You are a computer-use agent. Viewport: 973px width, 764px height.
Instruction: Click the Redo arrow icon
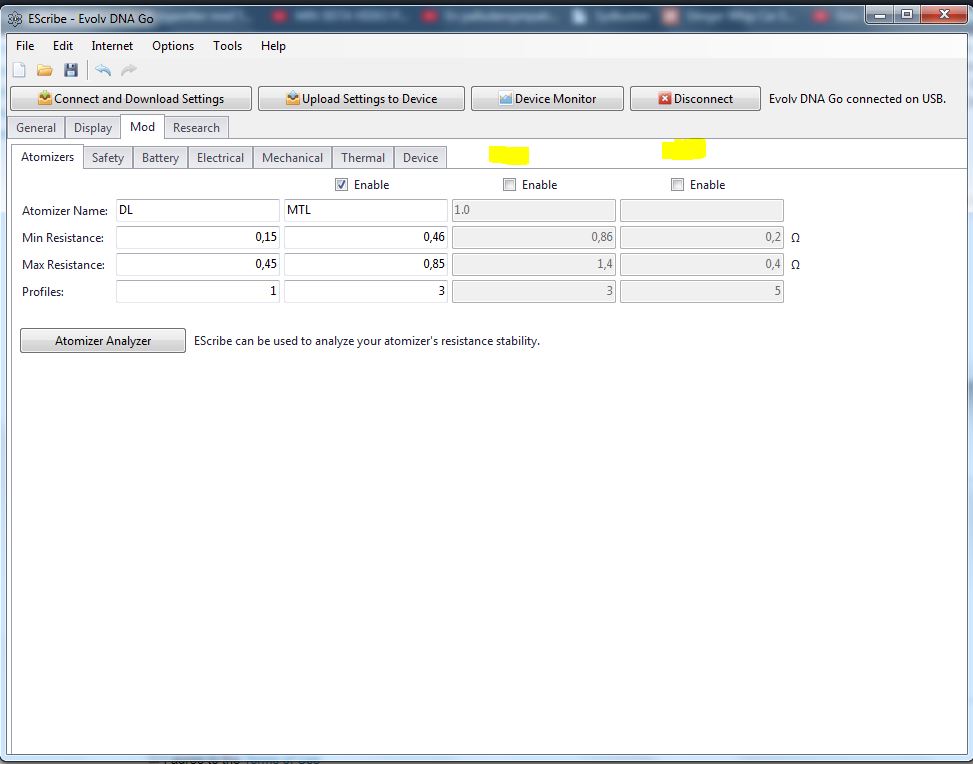[x=128, y=70]
